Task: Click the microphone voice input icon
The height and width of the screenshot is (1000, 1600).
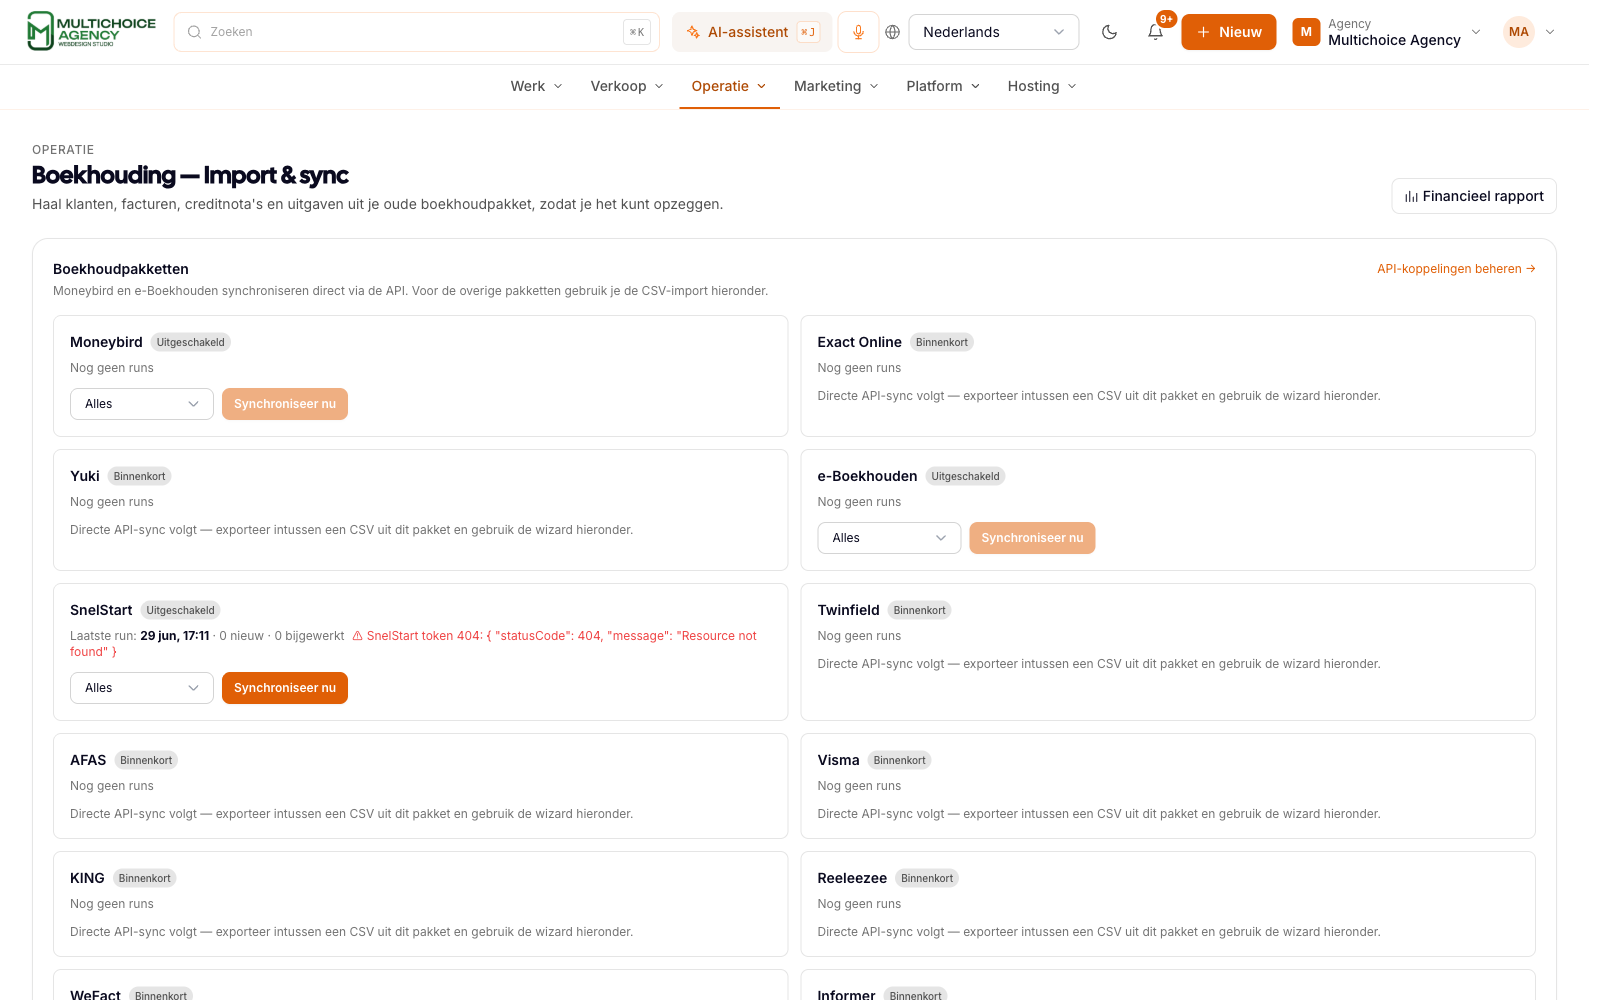Action: (858, 32)
